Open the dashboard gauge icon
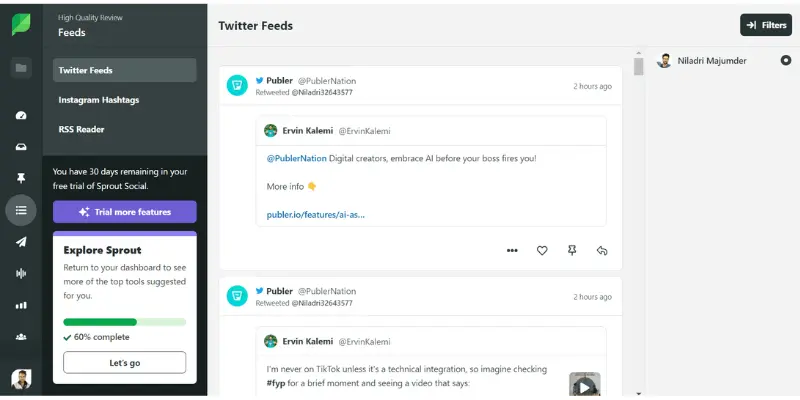Image resolution: width=800 pixels, height=400 pixels. click(21, 115)
